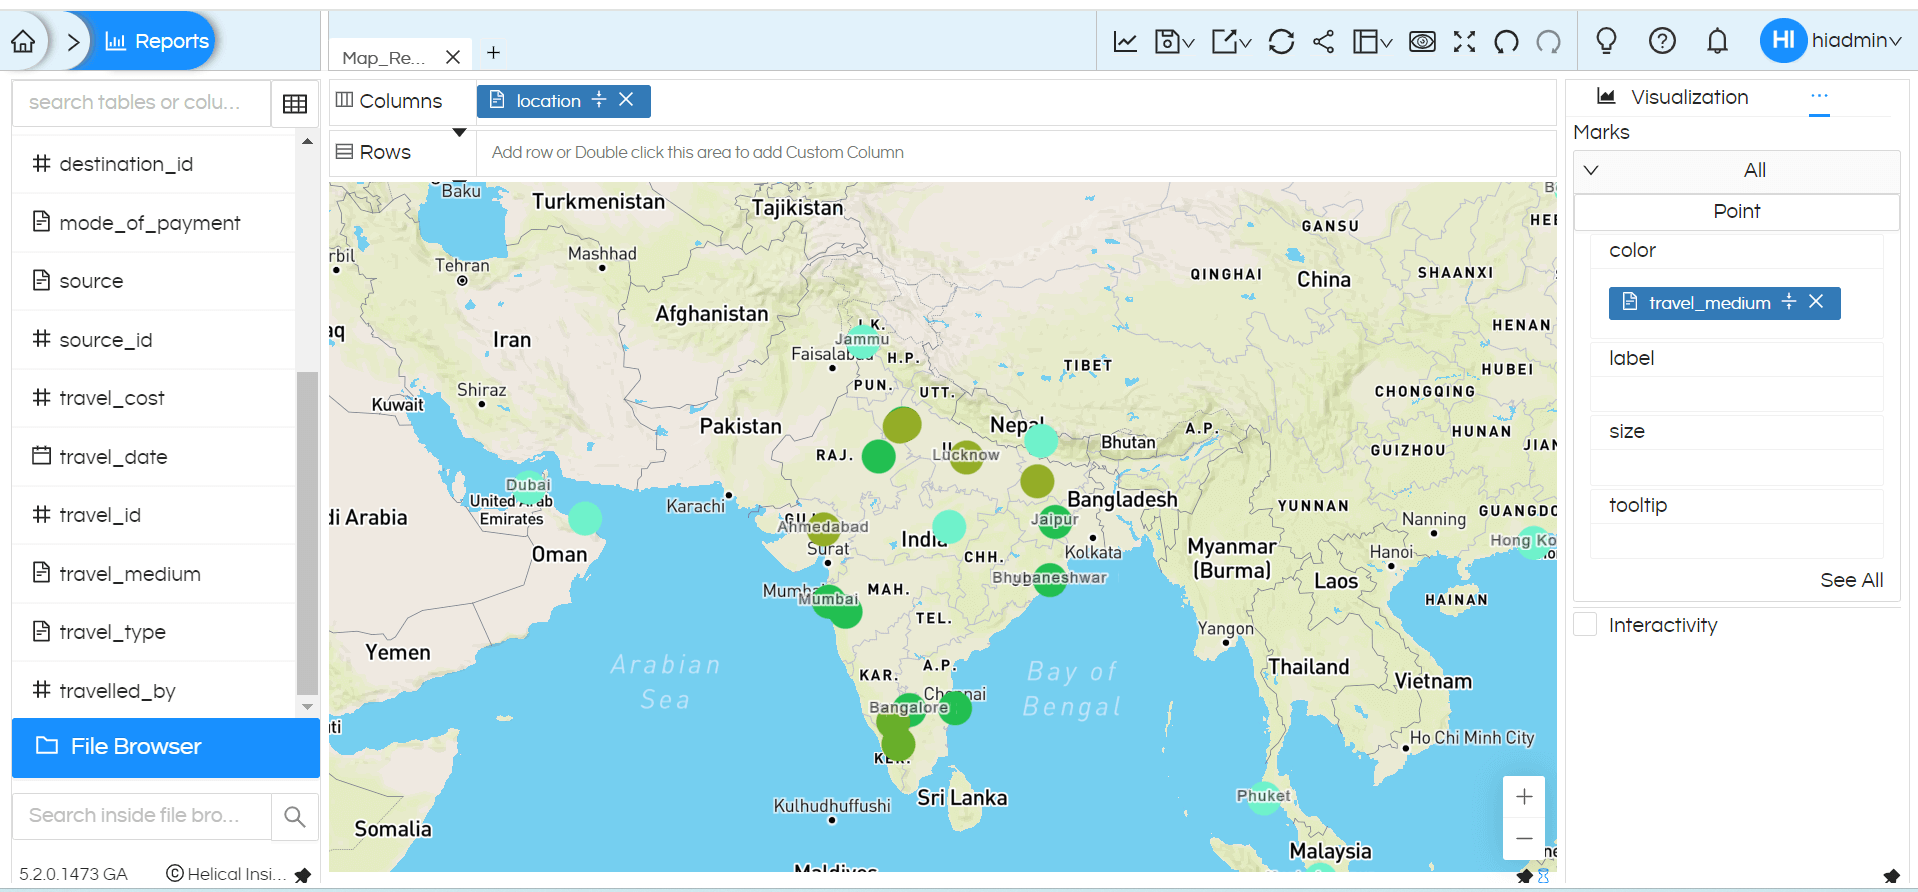Viewport: 1918px width, 892px height.
Task: Expand the layout dropdown arrow
Action: click(1387, 42)
